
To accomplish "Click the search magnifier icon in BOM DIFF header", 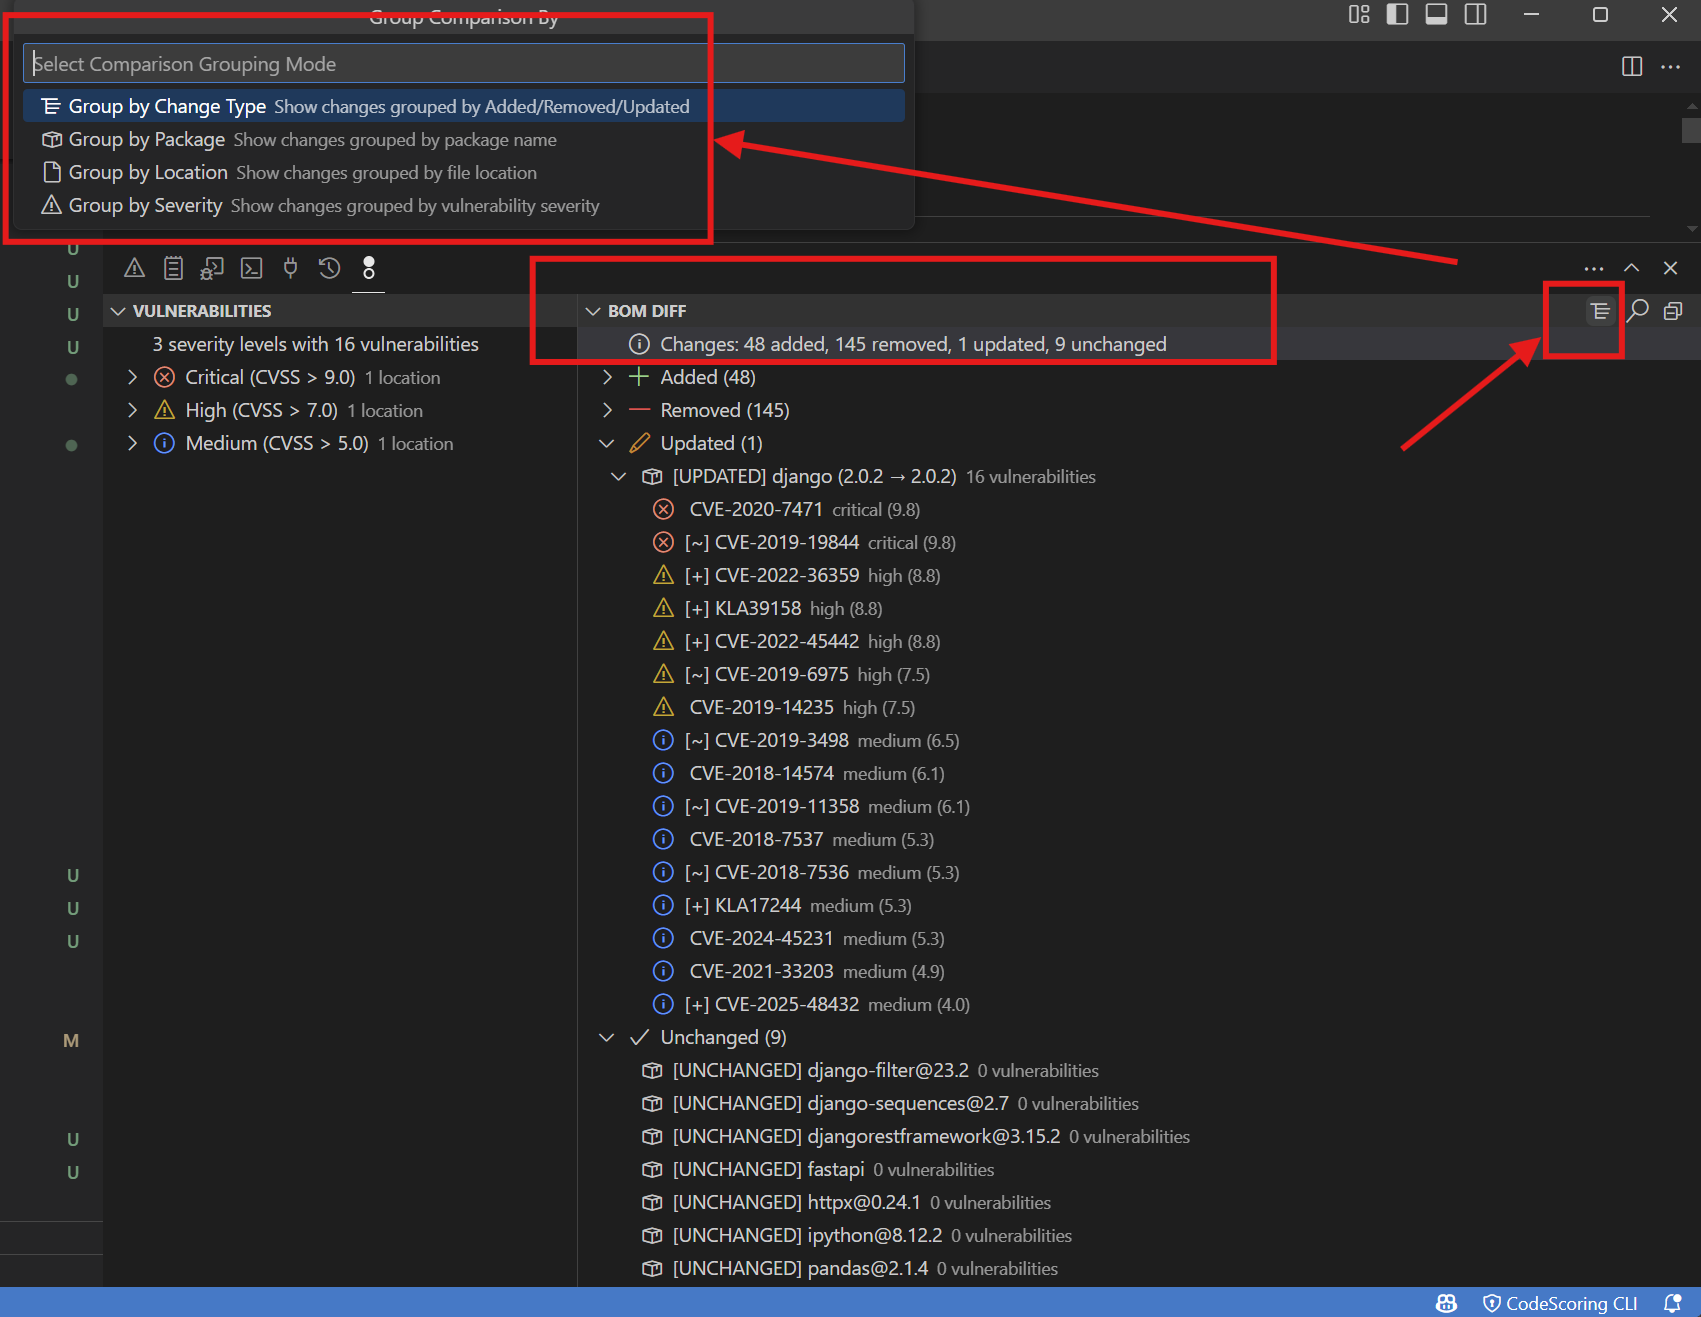I will pyautogui.click(x=1637, y=311).
